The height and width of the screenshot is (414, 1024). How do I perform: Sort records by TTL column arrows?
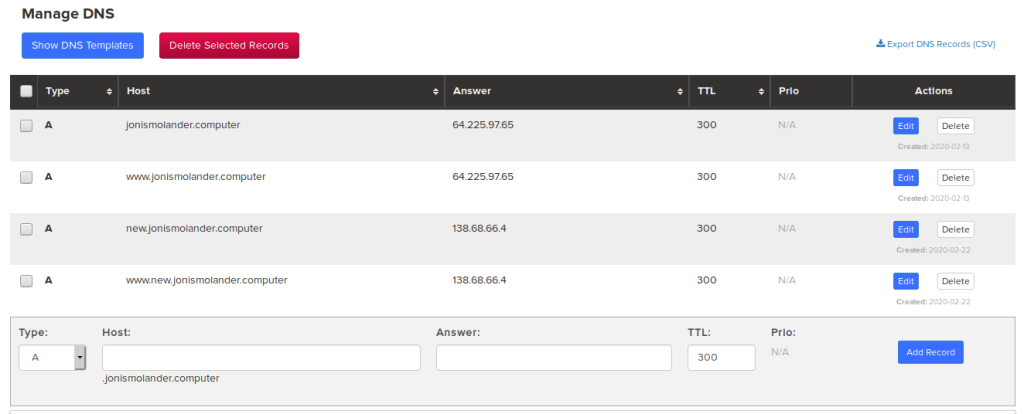(762, 91)
